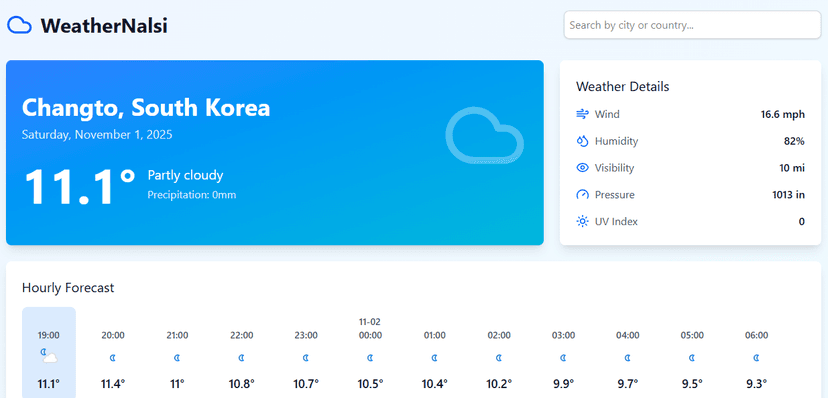Click the 10.7° temperature at 23:00
Image resolution: width=828 pixels, height=398 pixels.
click(306, 384)
